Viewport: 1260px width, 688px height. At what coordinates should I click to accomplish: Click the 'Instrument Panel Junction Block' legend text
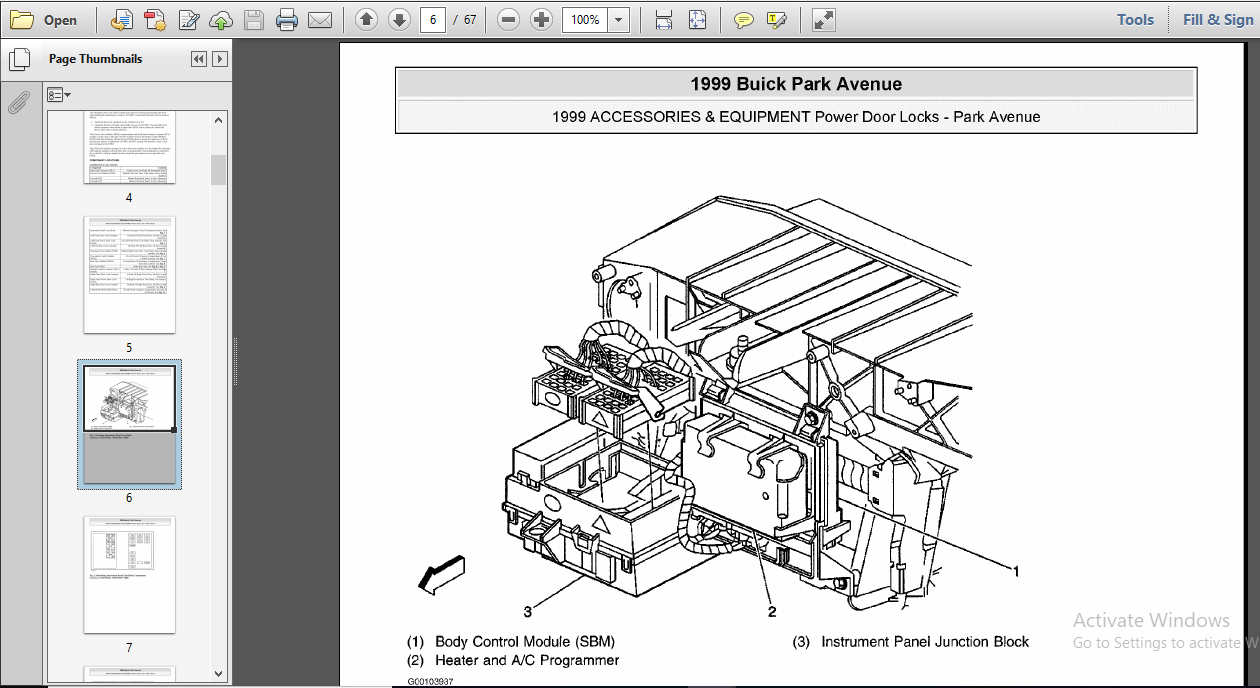(925, 641)
